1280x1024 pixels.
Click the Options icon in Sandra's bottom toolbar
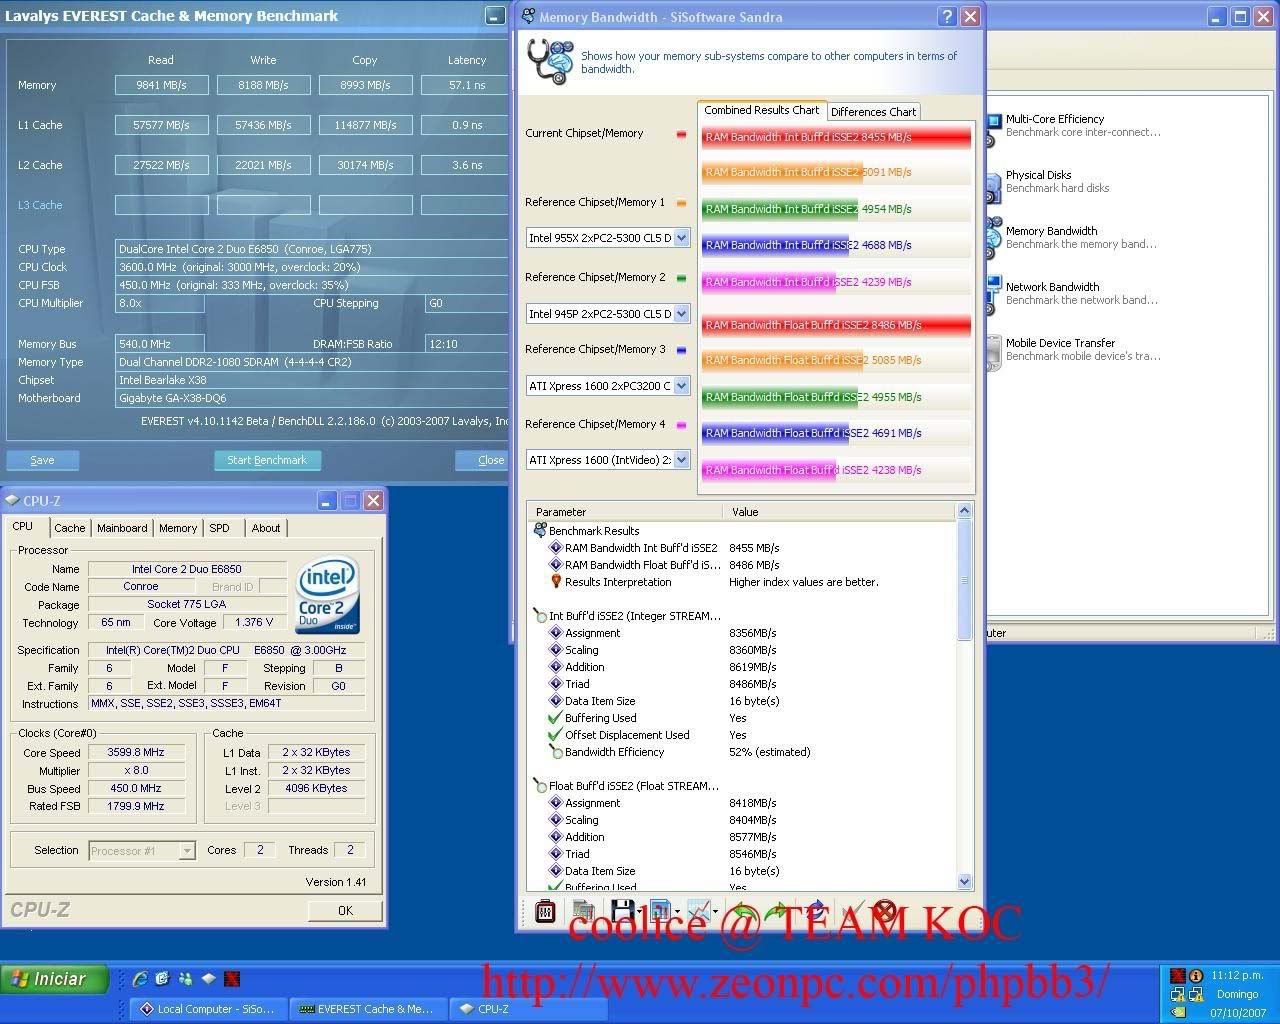(545, 911)
